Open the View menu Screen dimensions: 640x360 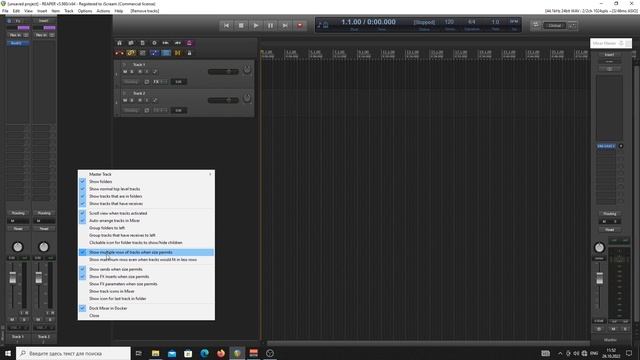28,11
